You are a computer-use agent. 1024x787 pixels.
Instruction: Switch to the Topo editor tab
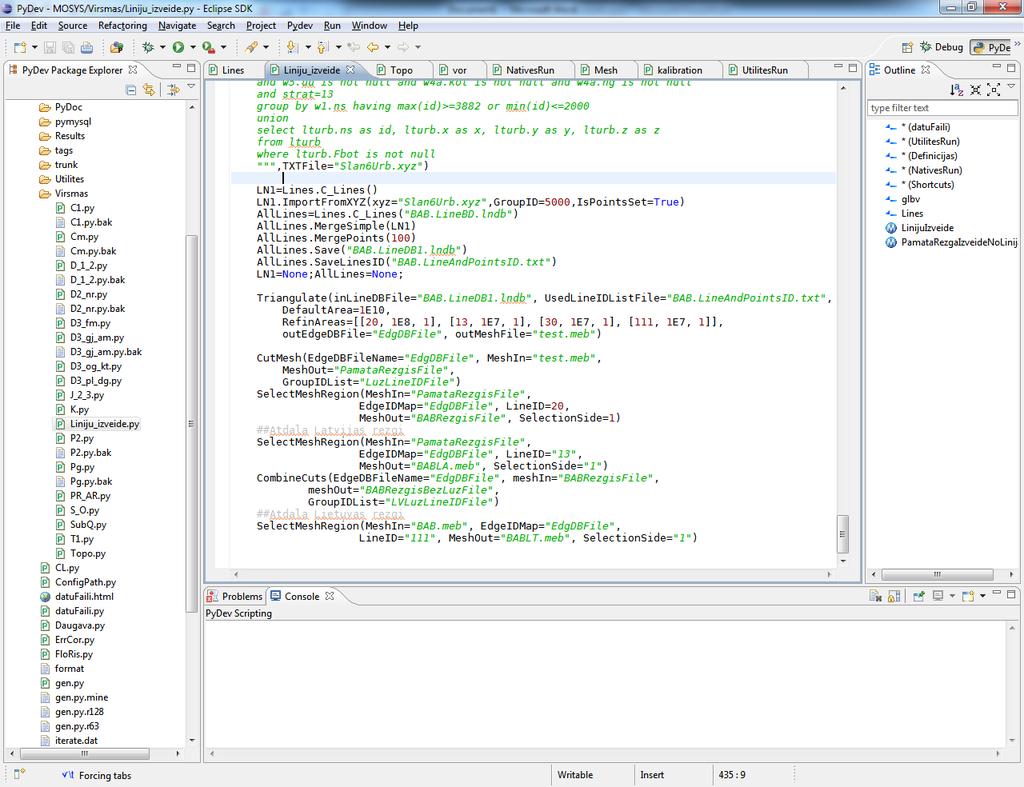pos(401,70)
